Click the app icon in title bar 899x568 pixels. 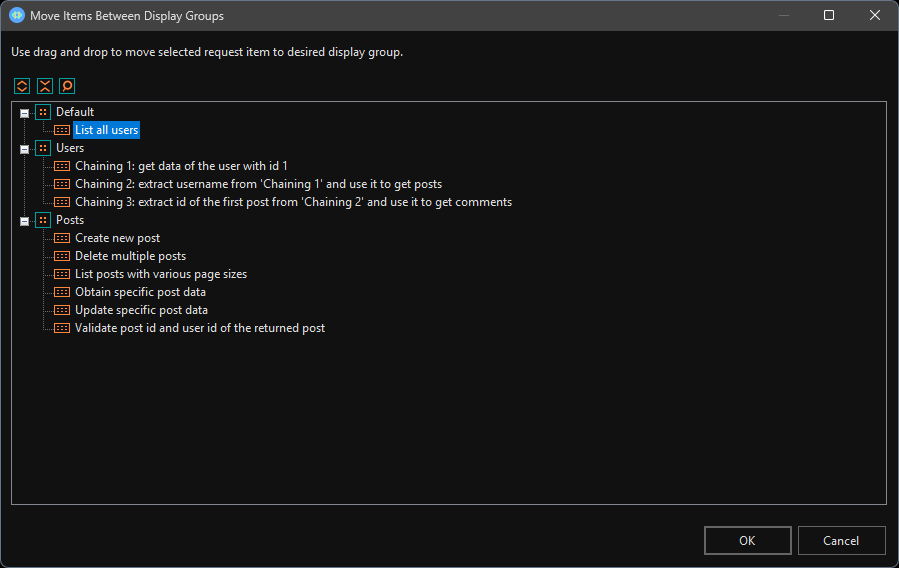click(x=17, y=15)
